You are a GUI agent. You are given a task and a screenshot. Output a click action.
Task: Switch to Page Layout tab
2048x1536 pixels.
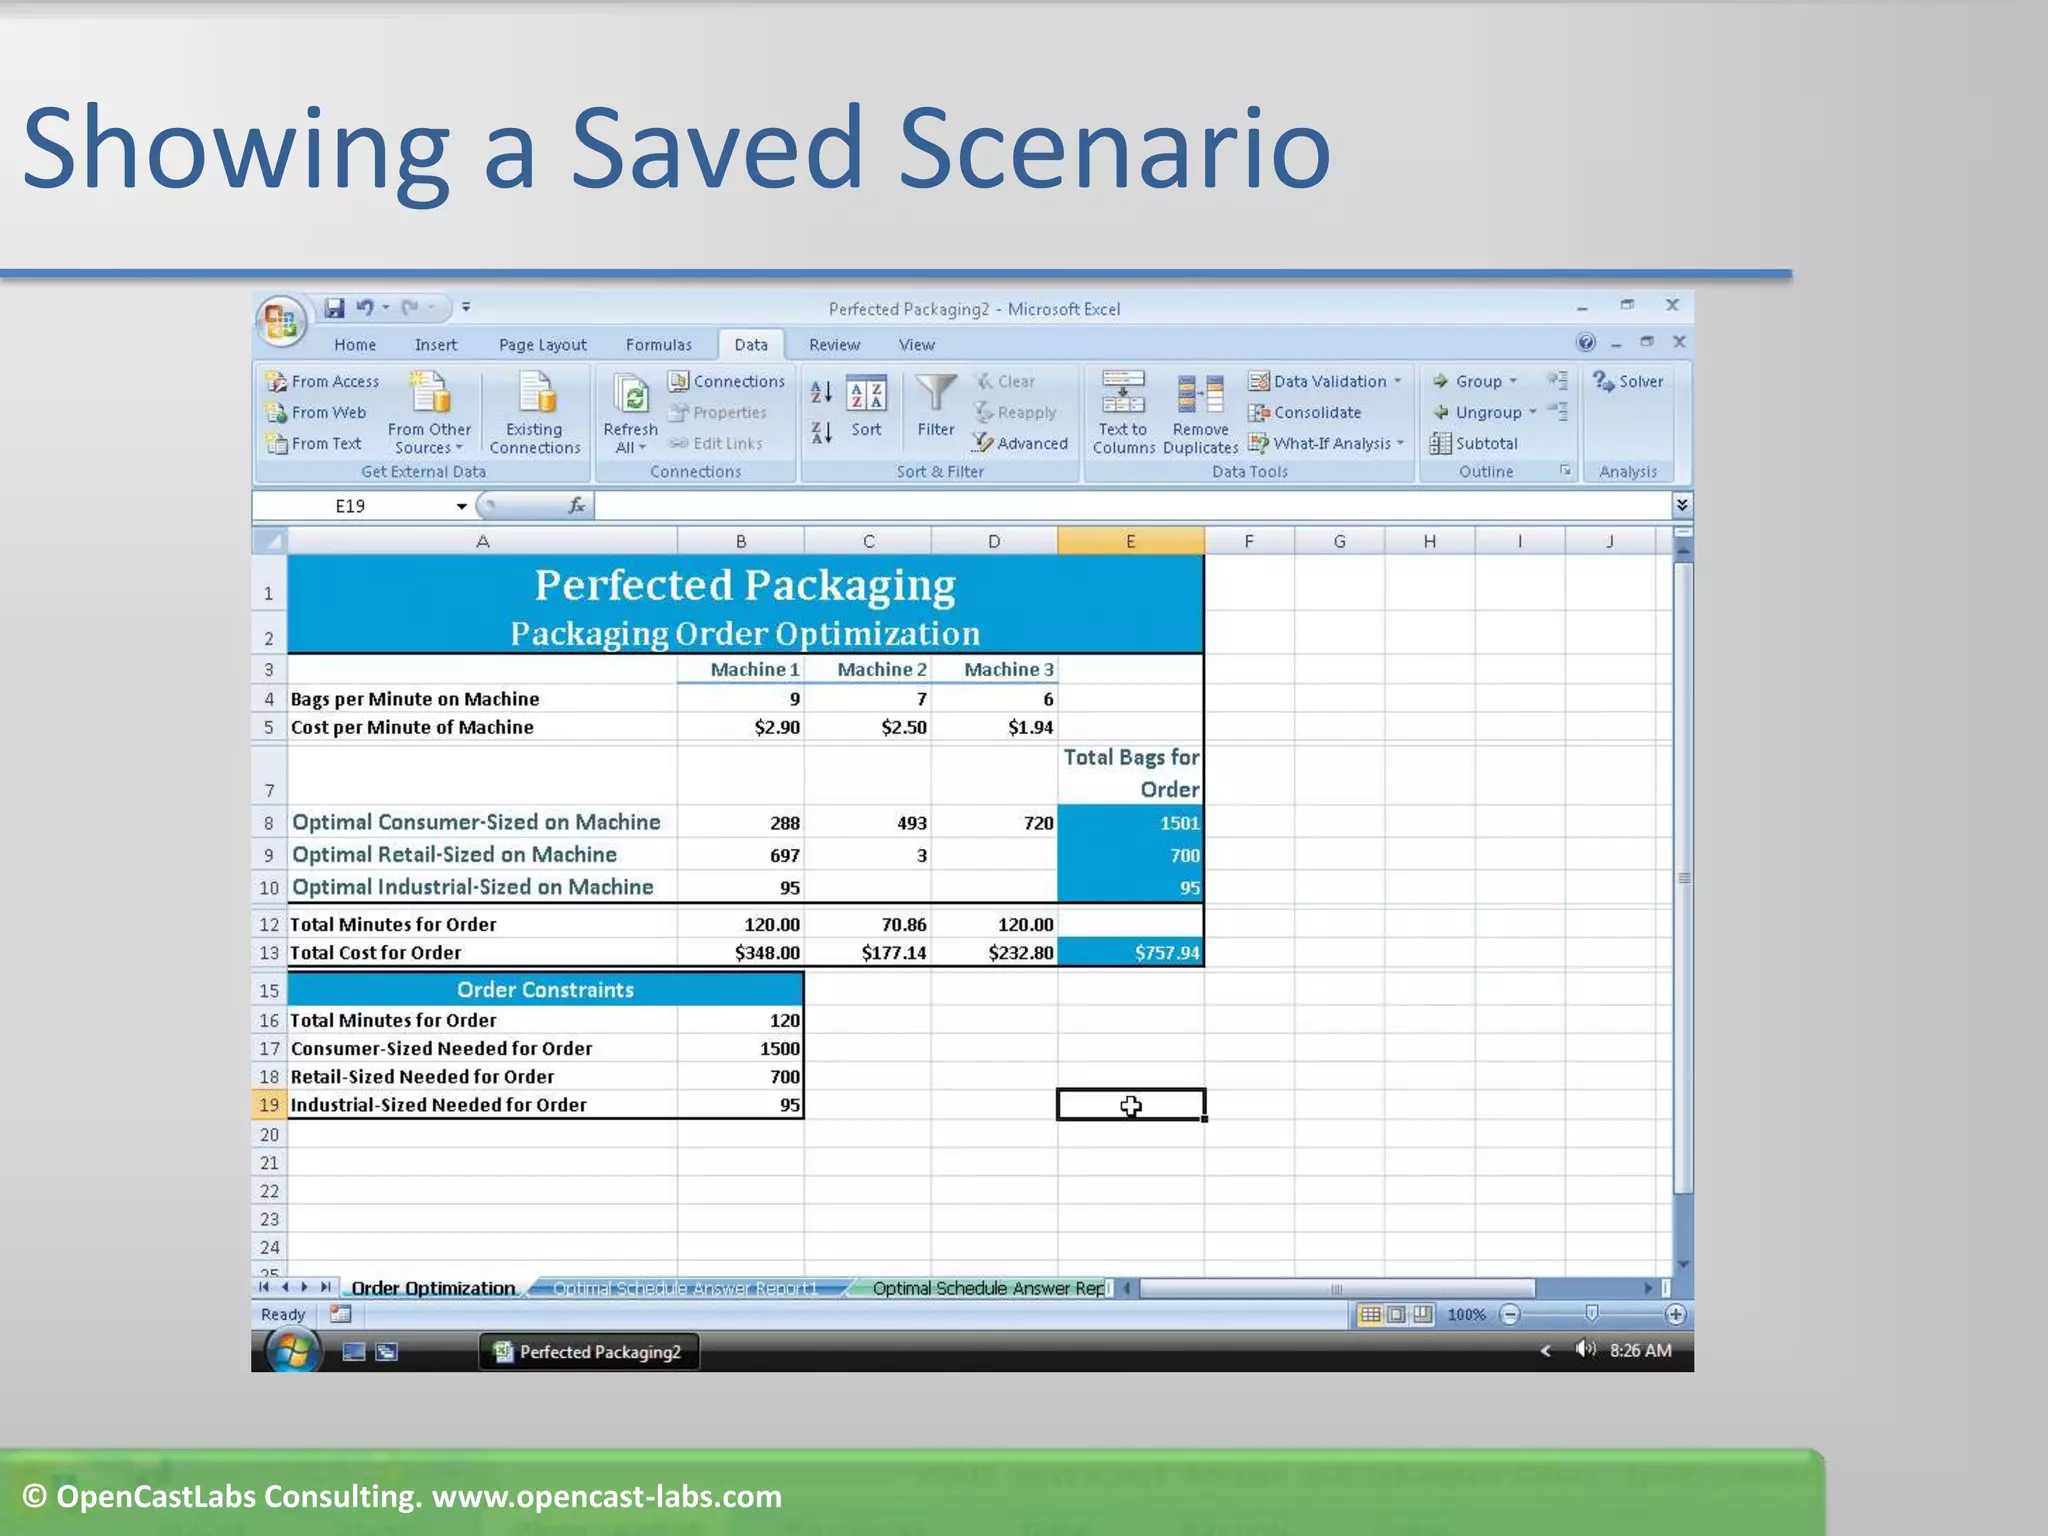542,344
